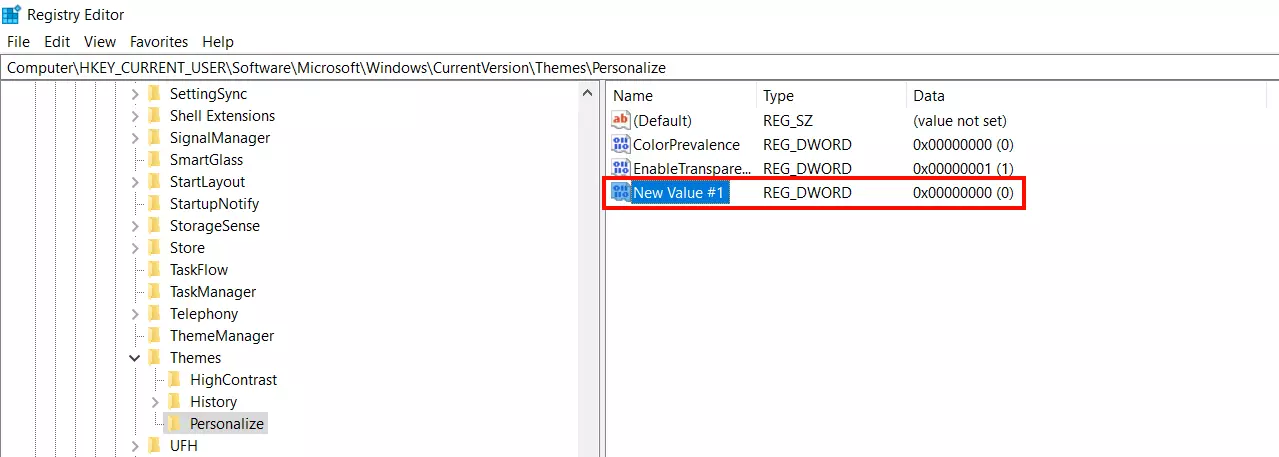The height and width of the screenshot is (457, 1279).
Task: Click the ColorPrevalence DWORD icon
Action: (621, 145)
